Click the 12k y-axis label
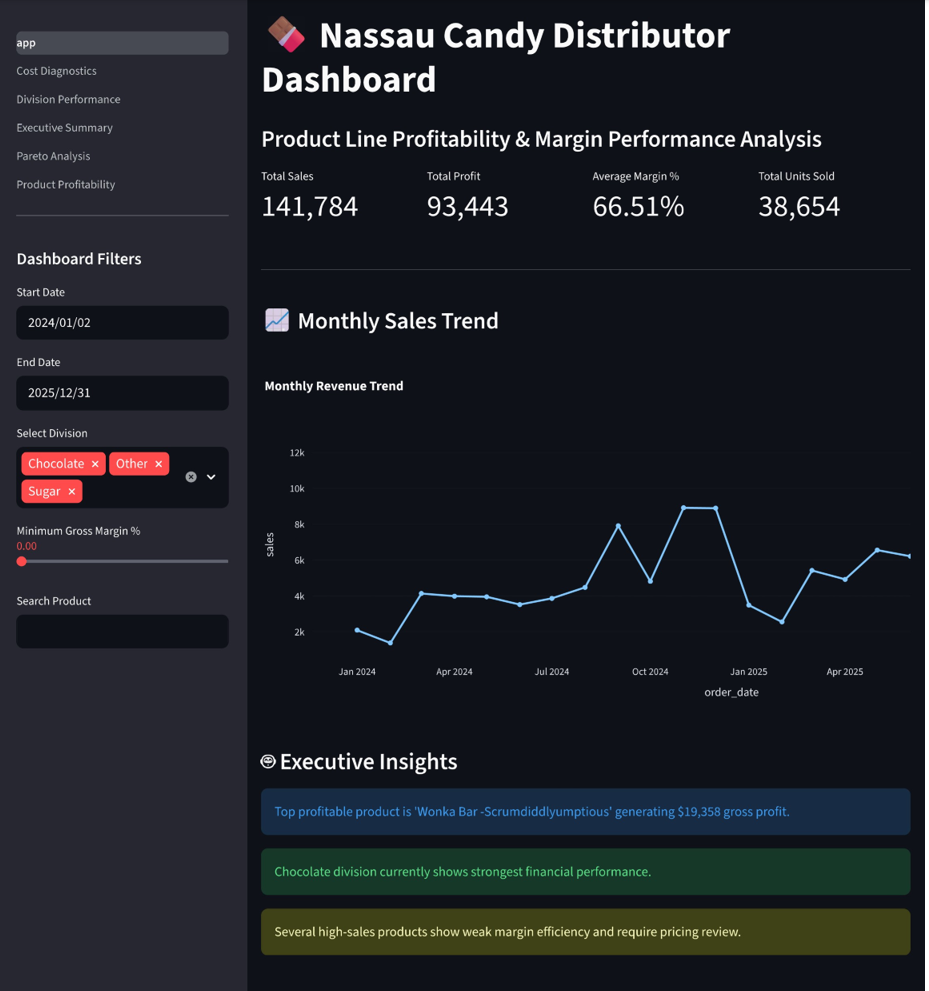The image size is (929, 991). pyautogui.click(x=297, y=453)
